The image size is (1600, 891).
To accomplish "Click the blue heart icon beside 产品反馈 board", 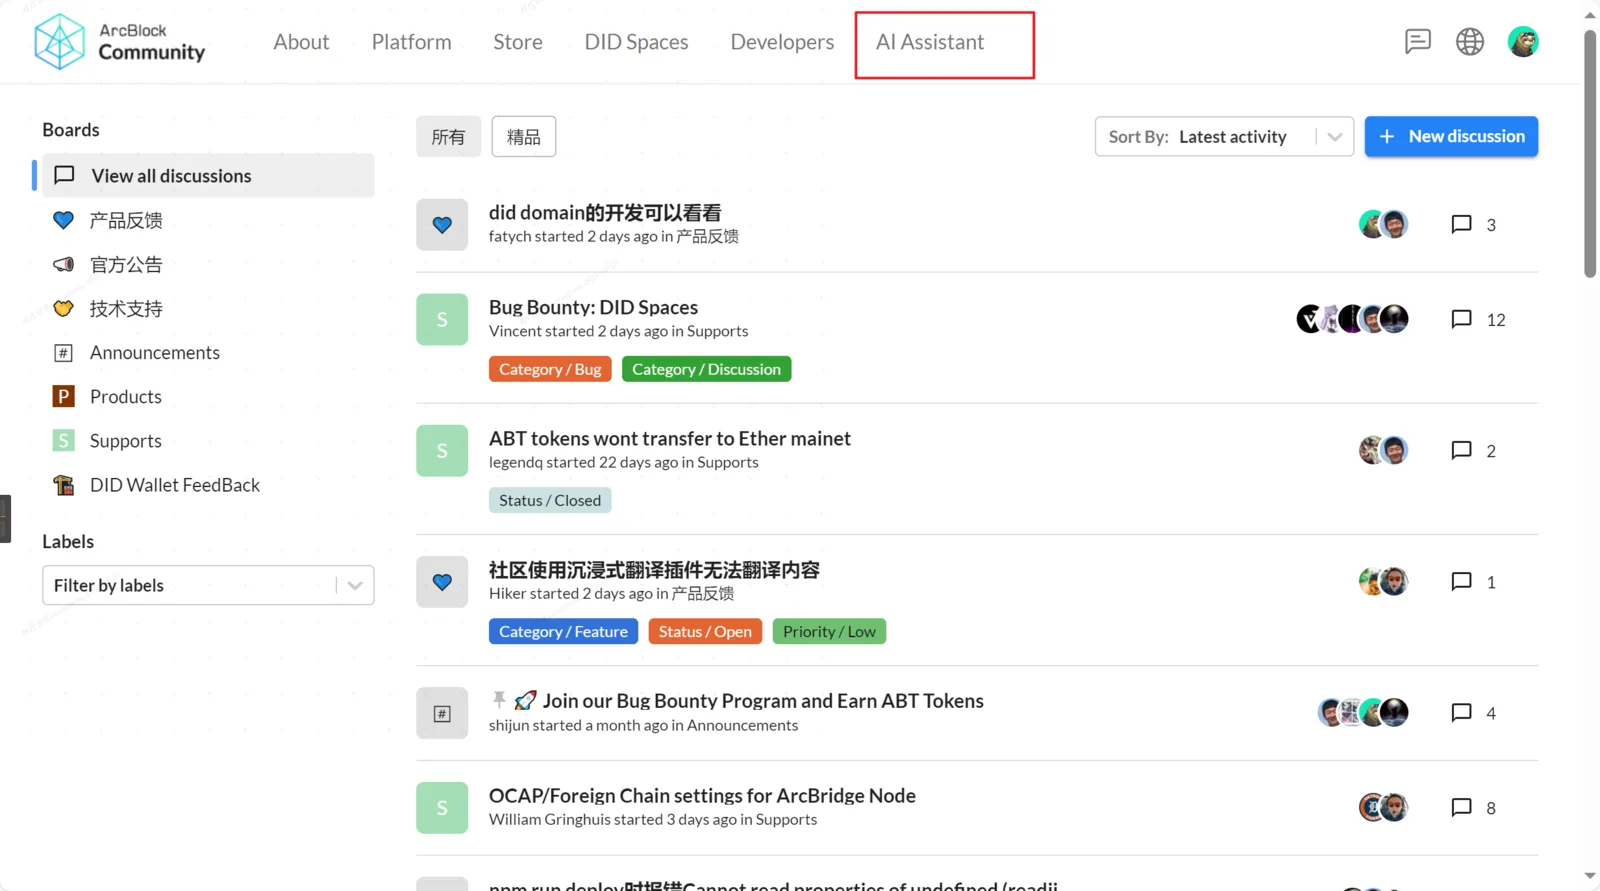I will point(63,220).
